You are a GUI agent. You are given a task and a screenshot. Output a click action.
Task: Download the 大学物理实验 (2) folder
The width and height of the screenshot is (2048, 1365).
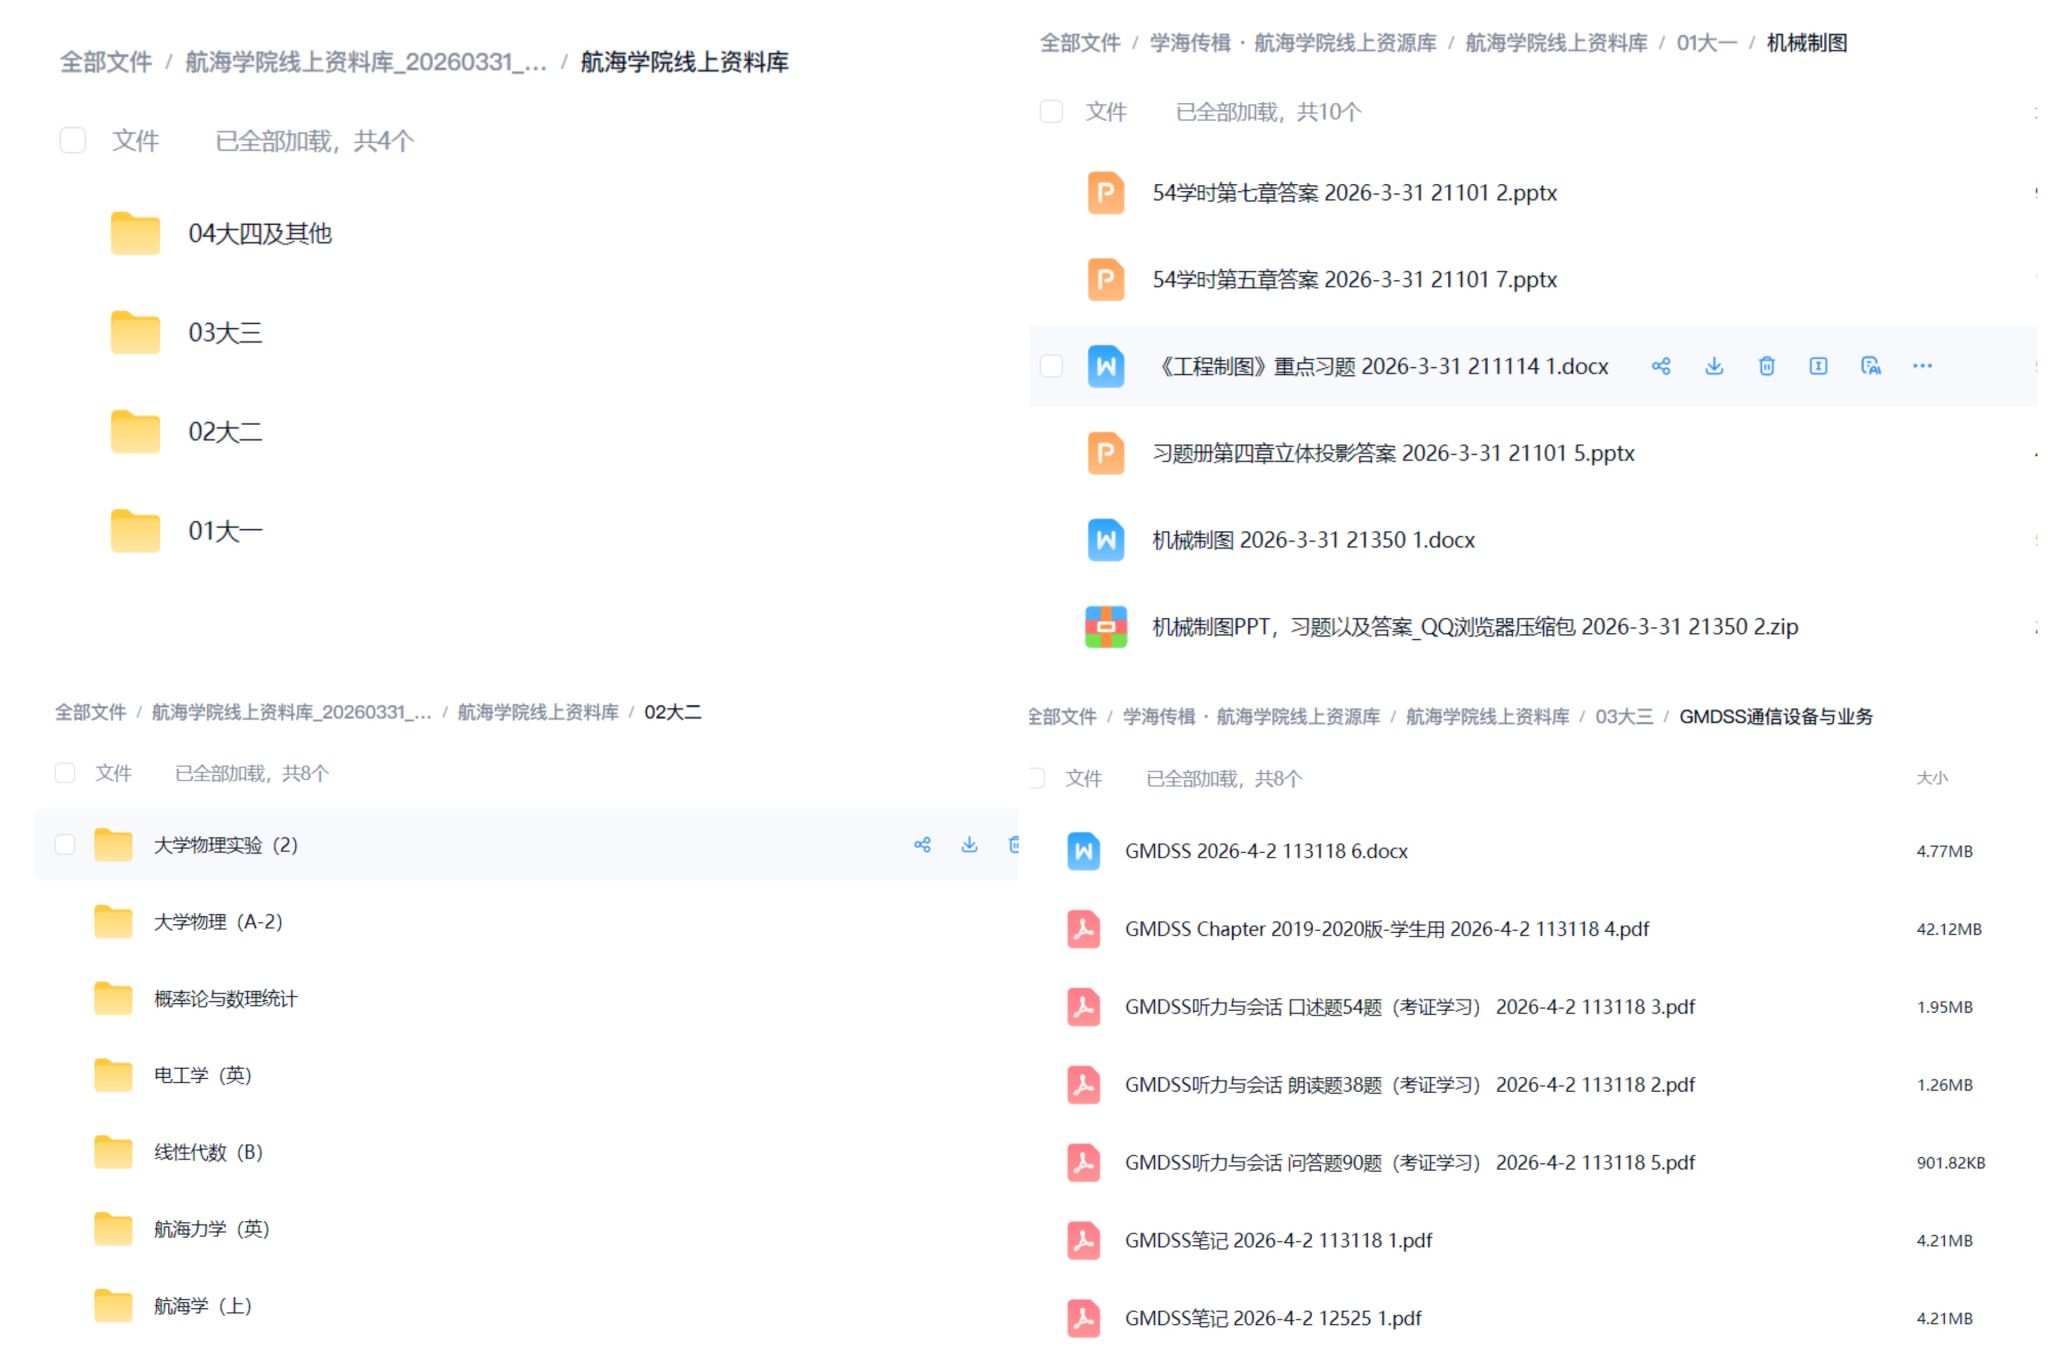969,845
